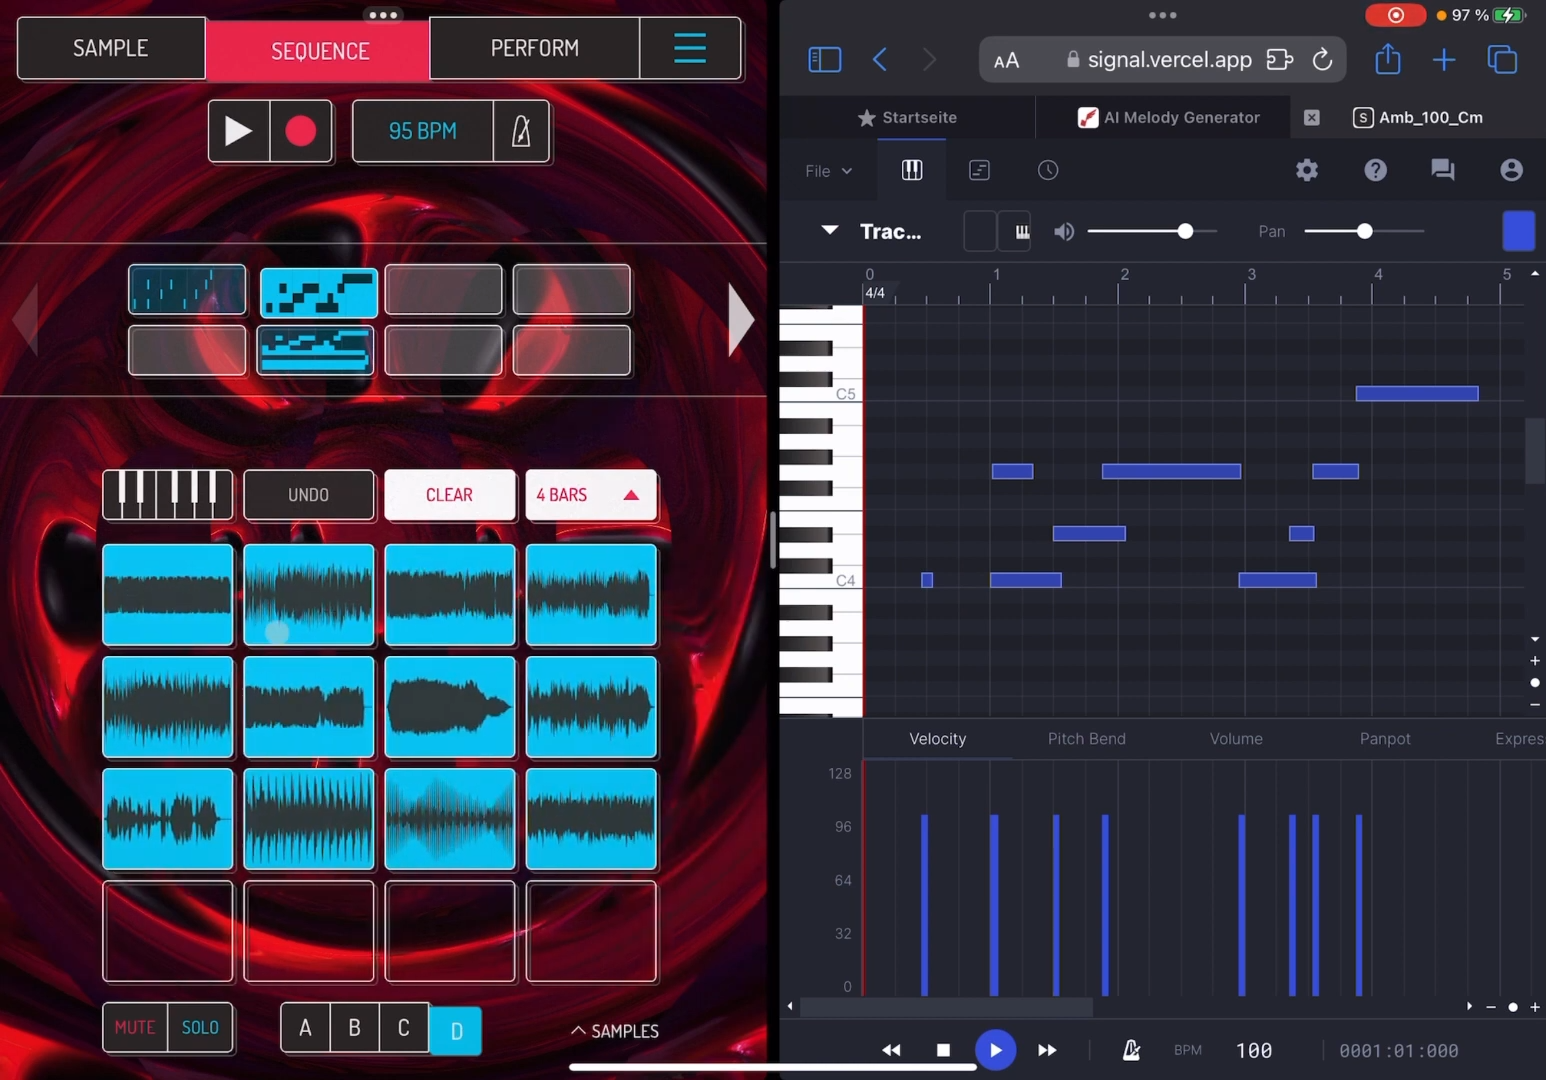Click the UNDO button
The image size is (1546, 1080).
pyautogui.click(x=308, y=495)
